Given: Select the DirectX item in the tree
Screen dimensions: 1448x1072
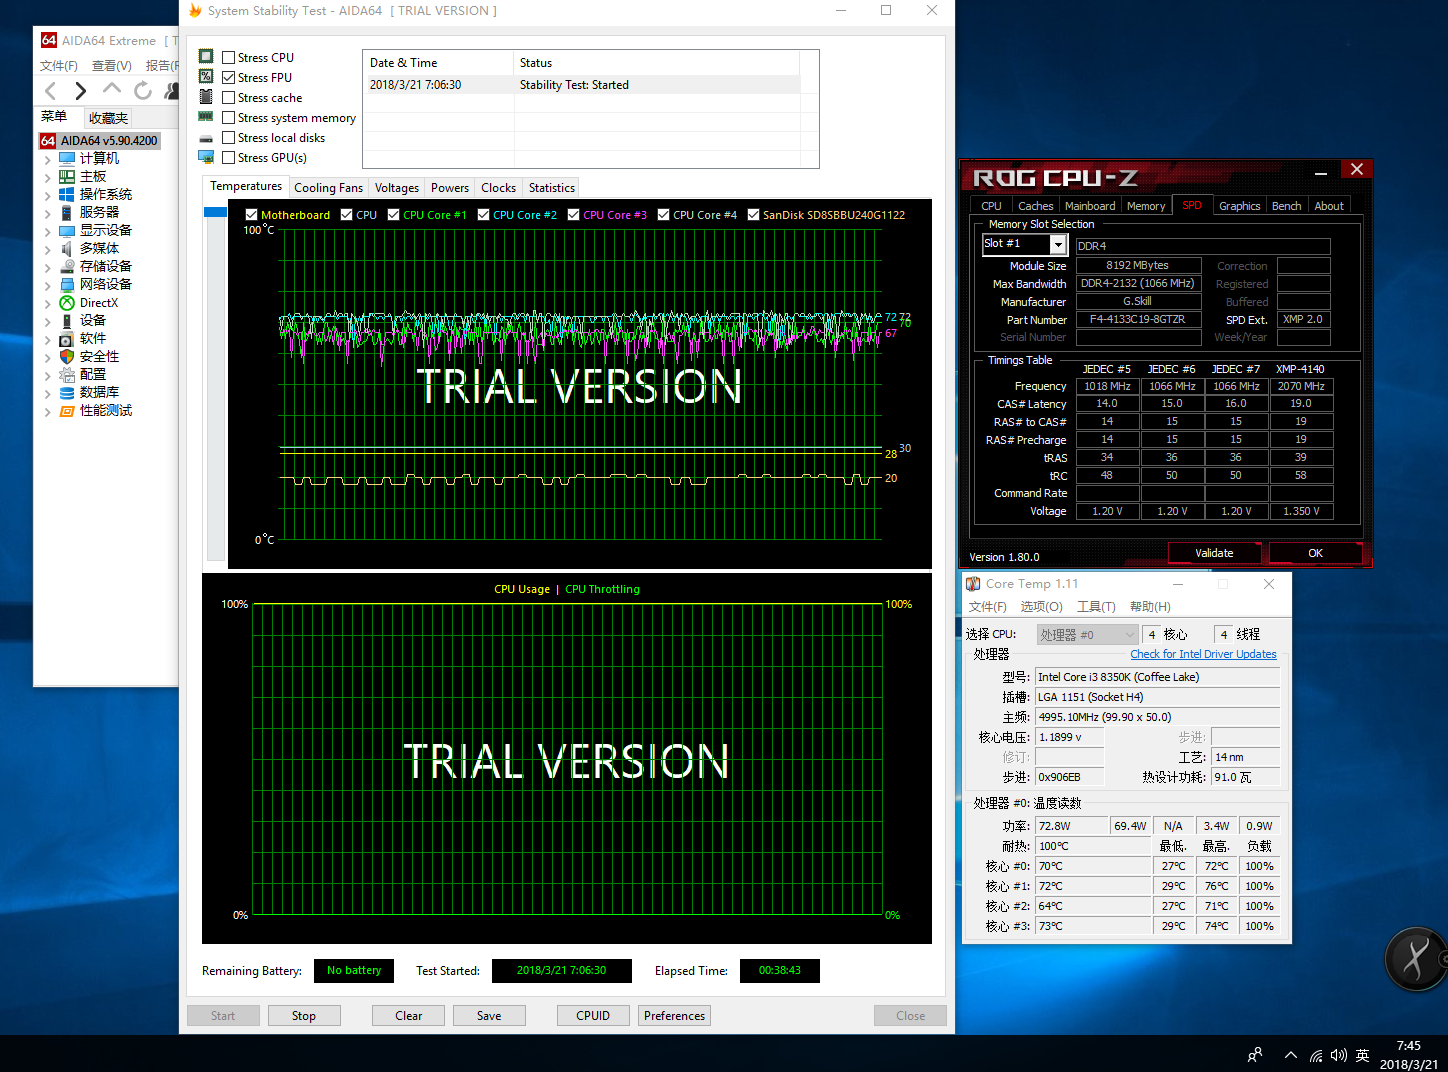Looking at the screenshot, I should (98, 303).
